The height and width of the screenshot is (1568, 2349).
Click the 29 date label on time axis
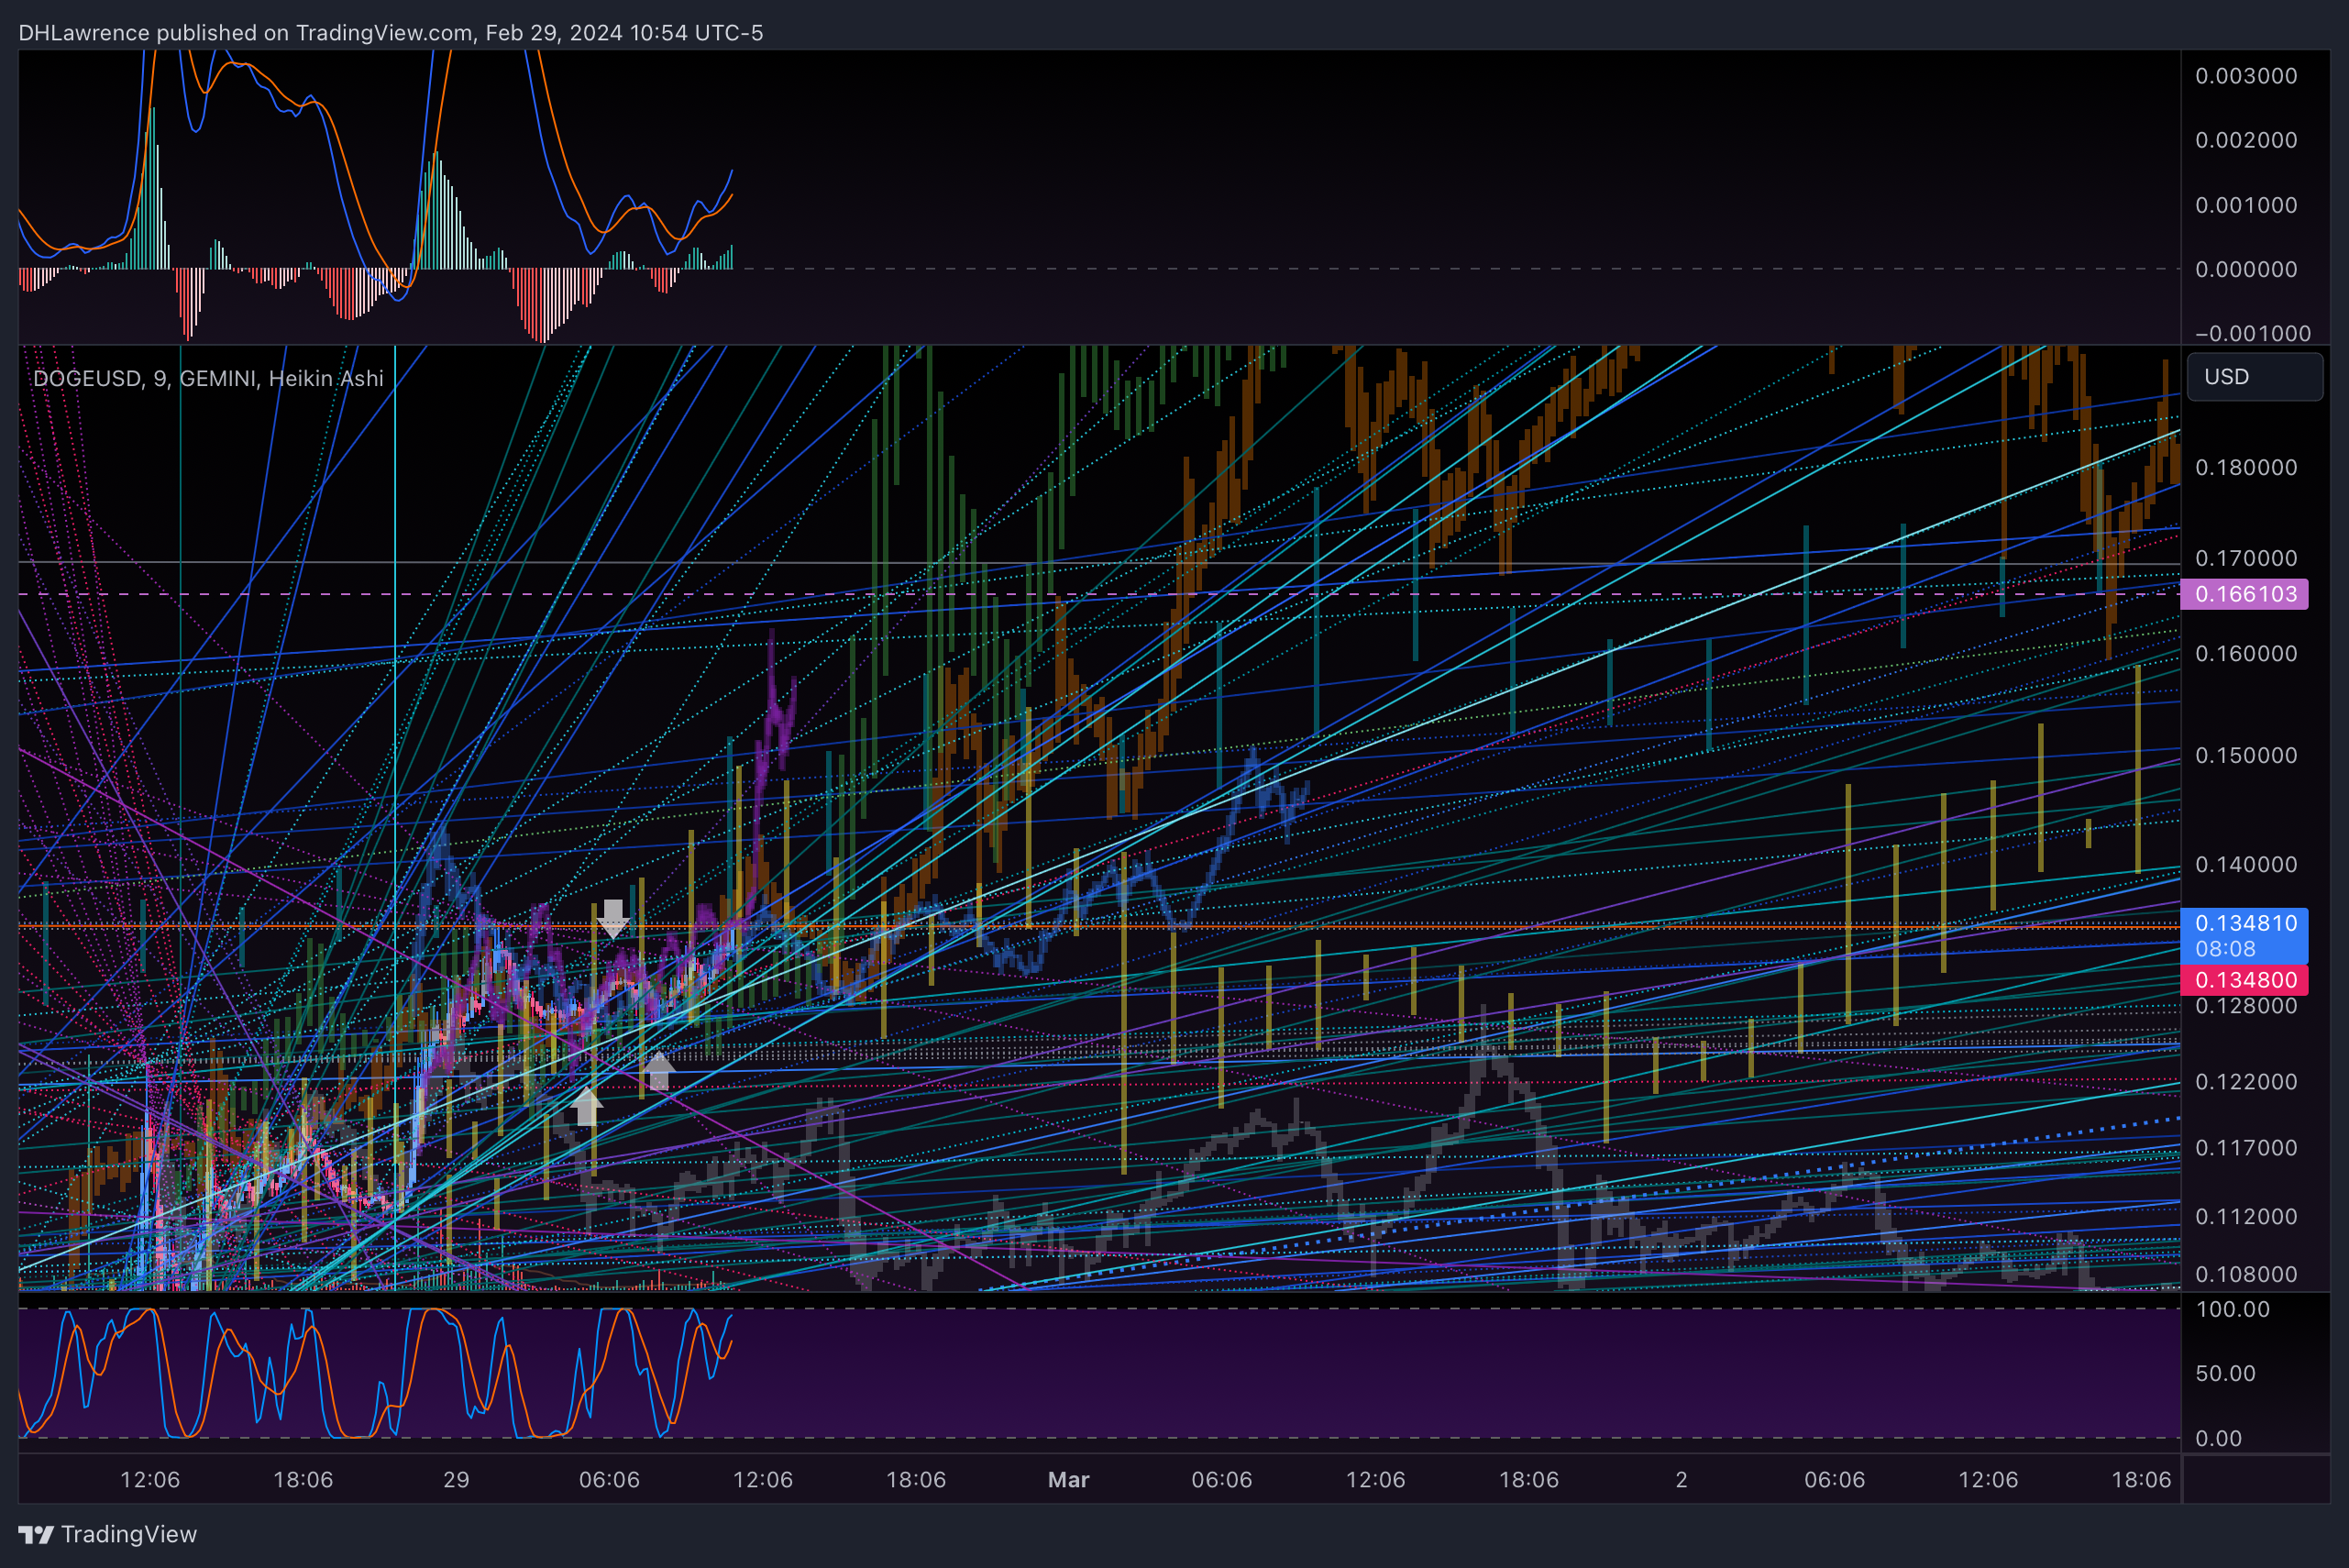point(456,1480)
